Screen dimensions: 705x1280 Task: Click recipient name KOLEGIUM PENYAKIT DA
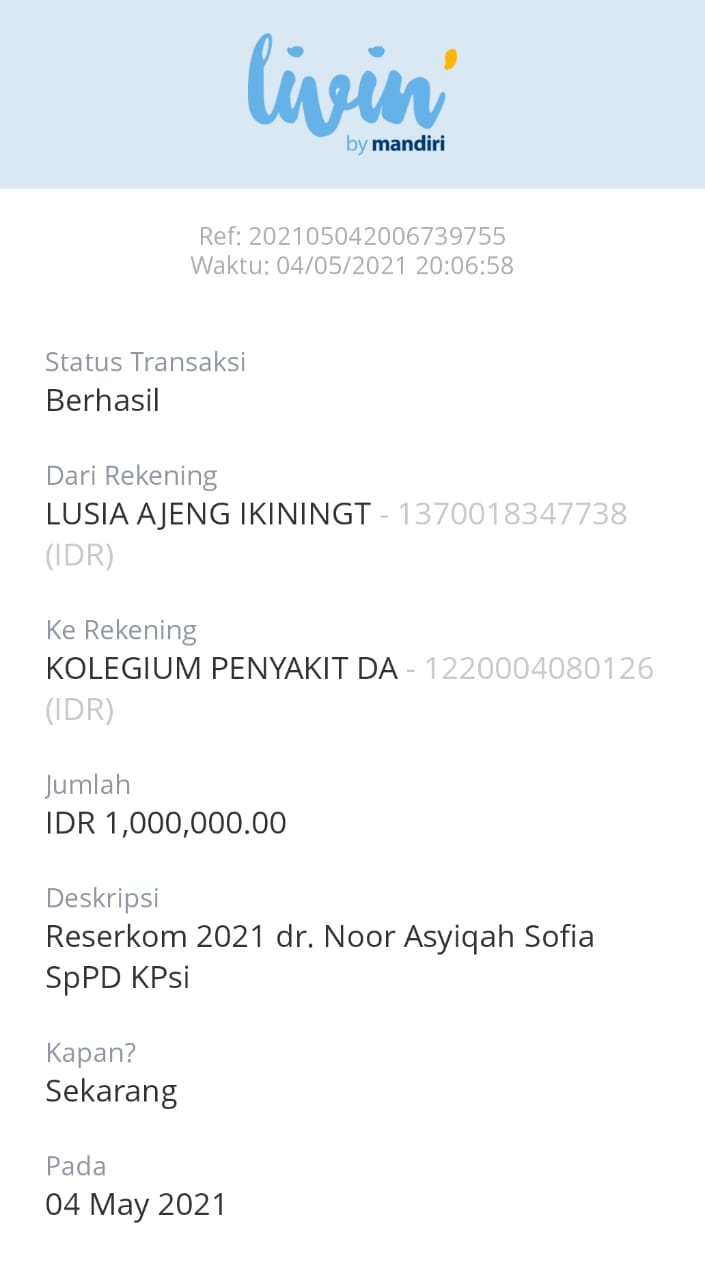click(222, 669)
